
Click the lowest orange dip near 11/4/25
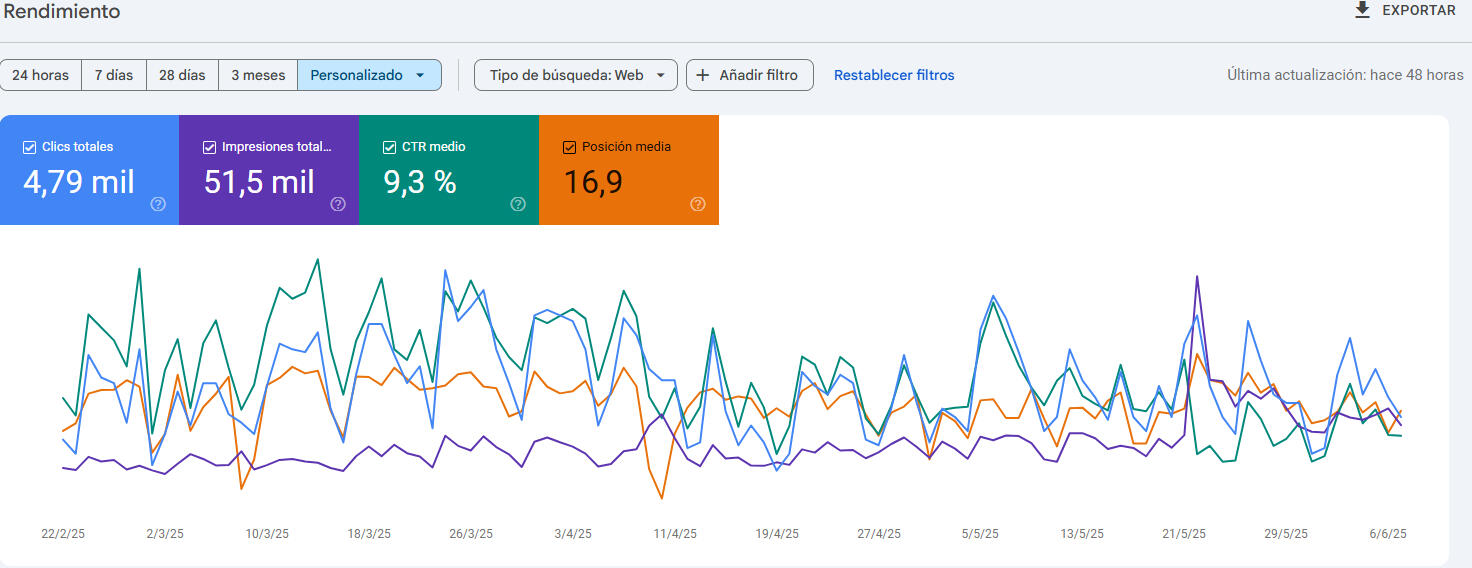[x=661, y=497]
